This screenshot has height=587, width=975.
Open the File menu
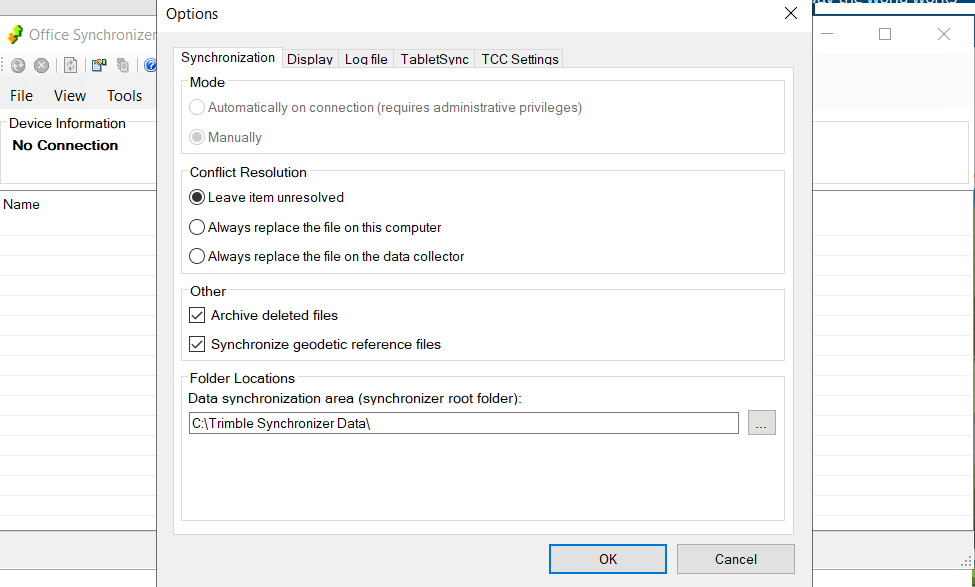pyautogui.click(x=21, y=95)
